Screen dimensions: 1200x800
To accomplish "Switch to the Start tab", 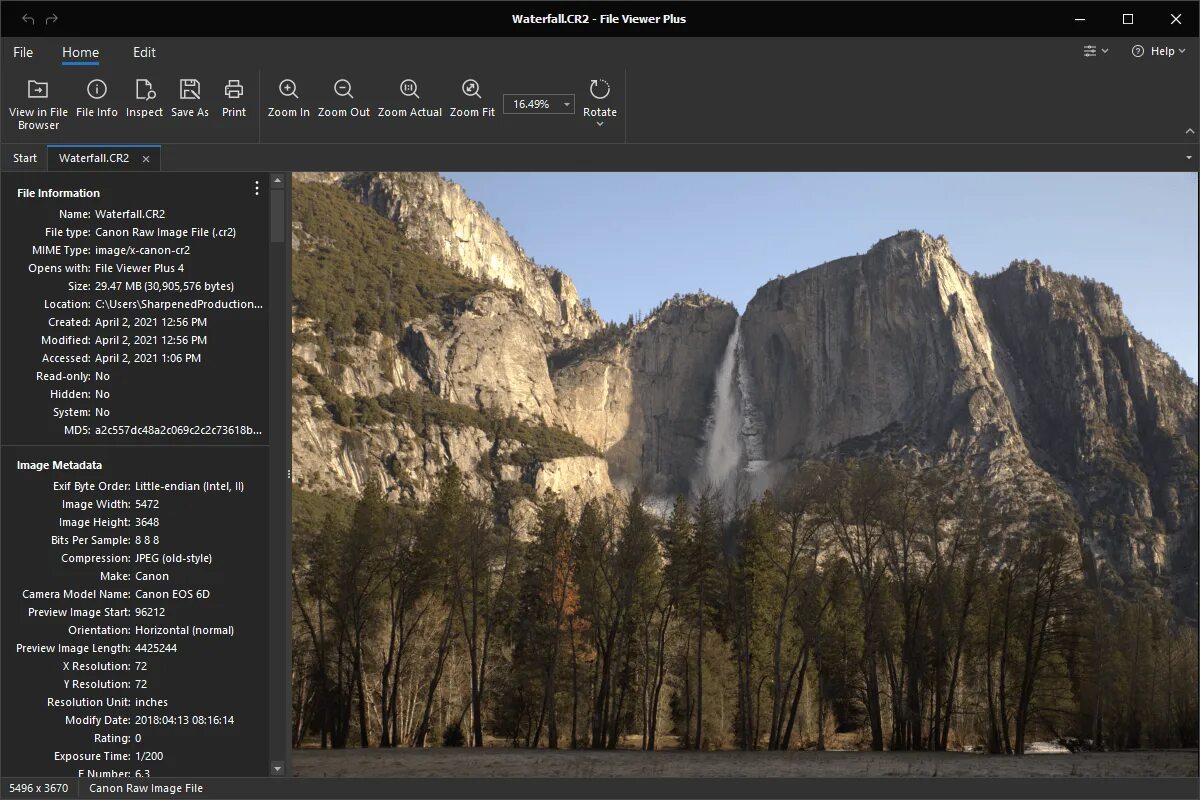I will click(25, 158).
